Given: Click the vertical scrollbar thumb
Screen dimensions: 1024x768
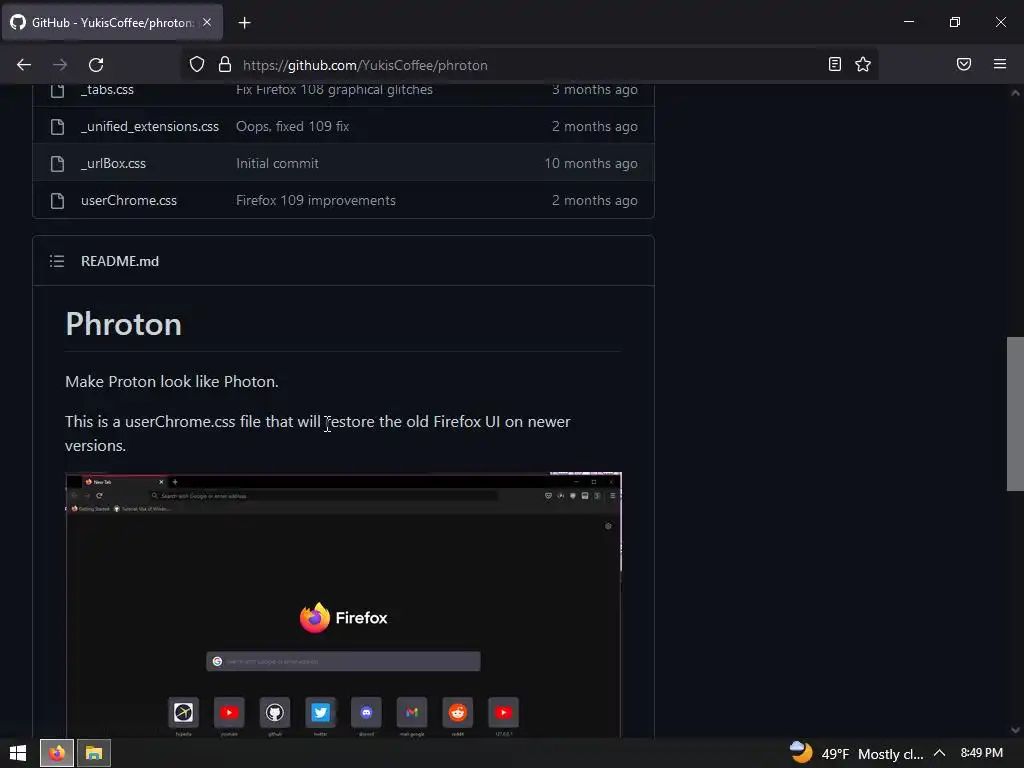Looking at the screenshot, I should (x=1015, y=413).
